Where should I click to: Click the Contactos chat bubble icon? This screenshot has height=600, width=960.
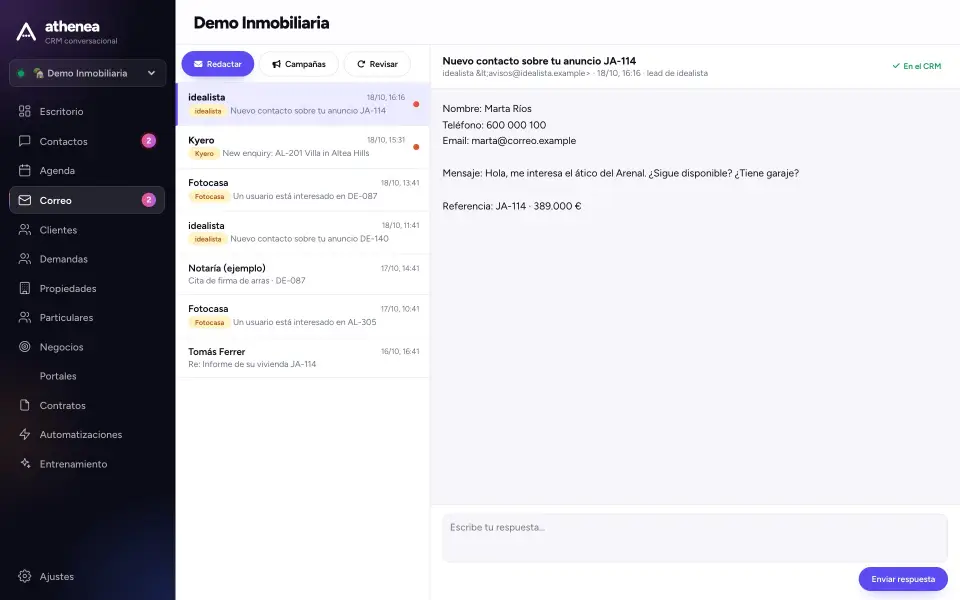(x=24, y=141)
